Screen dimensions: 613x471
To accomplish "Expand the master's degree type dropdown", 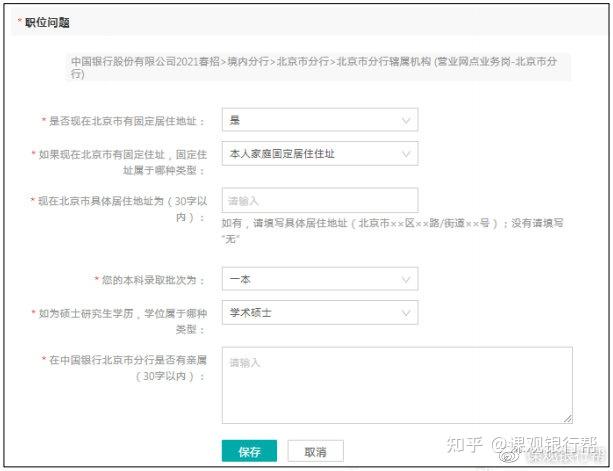I will 320,313.
